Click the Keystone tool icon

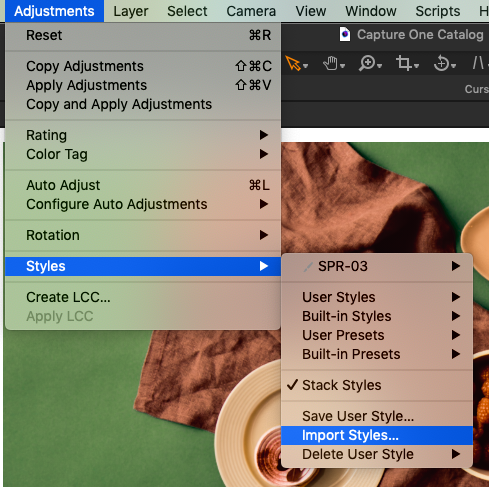(478, 63)
